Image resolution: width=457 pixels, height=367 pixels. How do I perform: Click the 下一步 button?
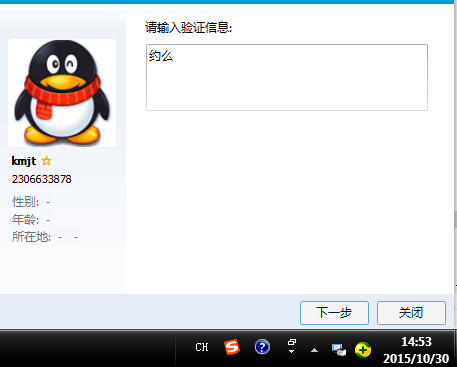(334, 313)
